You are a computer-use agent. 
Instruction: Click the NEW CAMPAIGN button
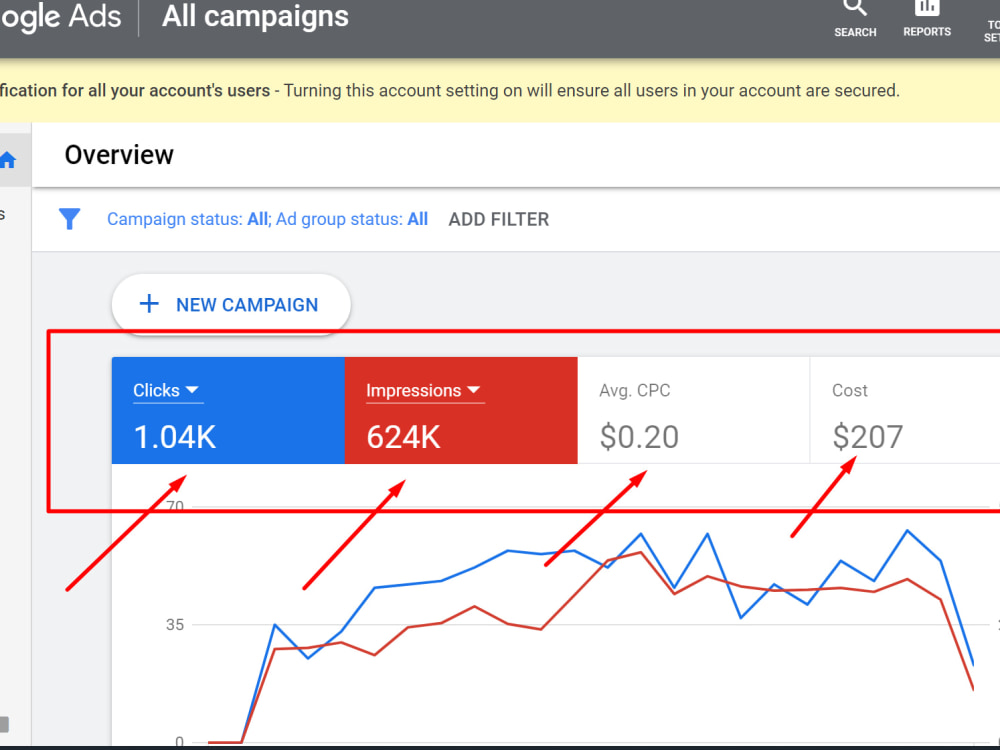pyautogui.click(x=231, y=304)
